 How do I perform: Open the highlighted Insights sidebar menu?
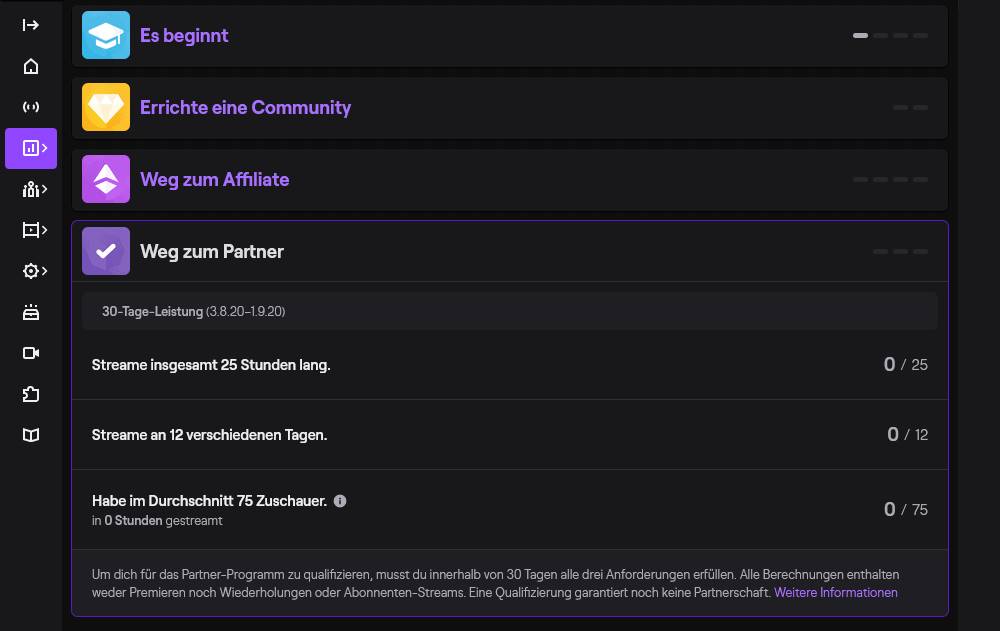(31, 148)
